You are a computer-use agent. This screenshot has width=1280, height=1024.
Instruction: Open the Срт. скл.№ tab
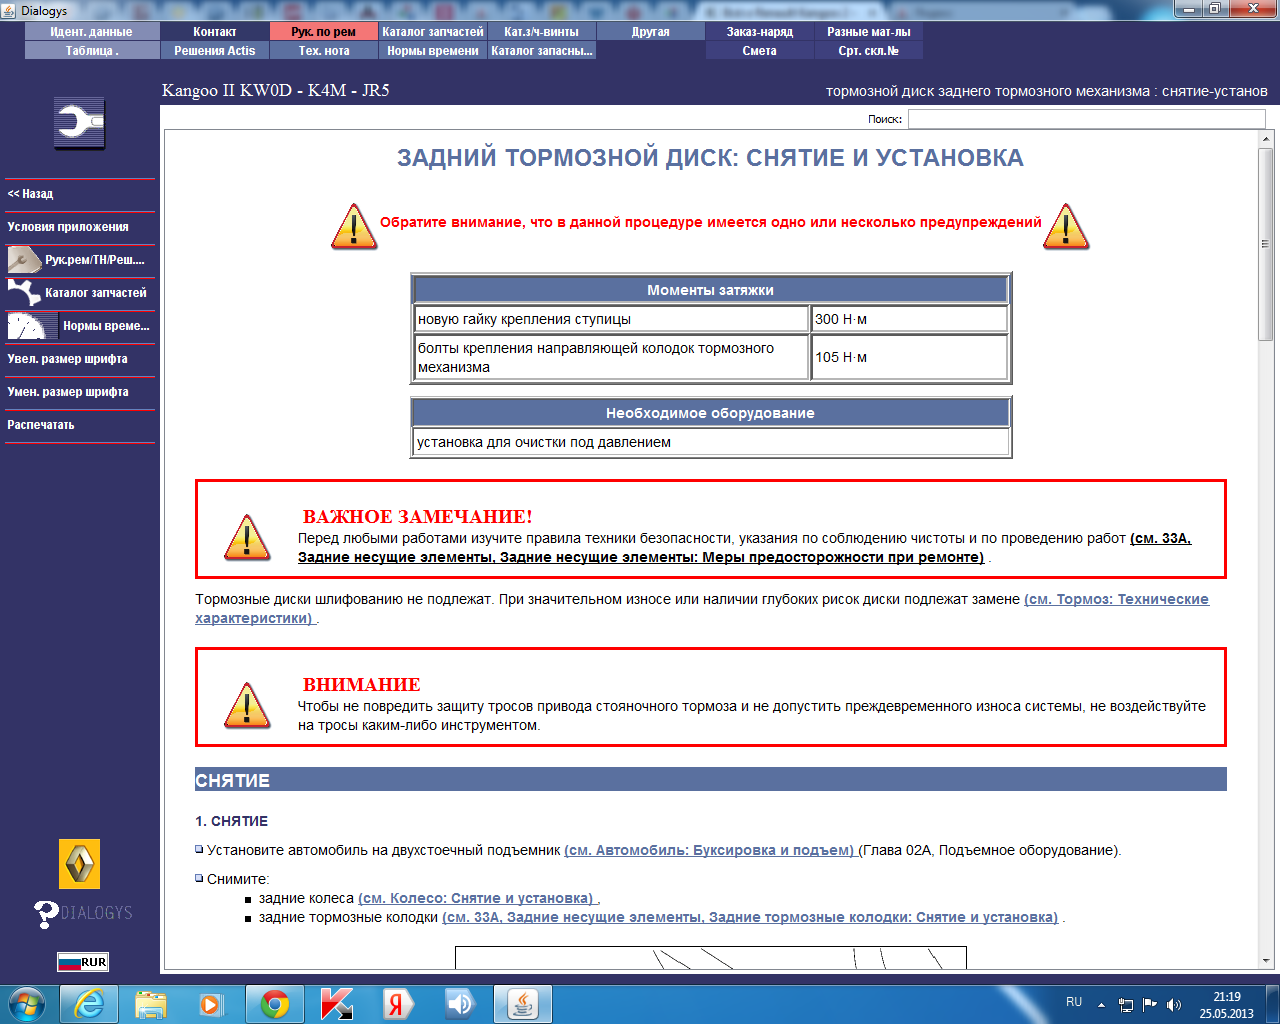click(869, 51)
